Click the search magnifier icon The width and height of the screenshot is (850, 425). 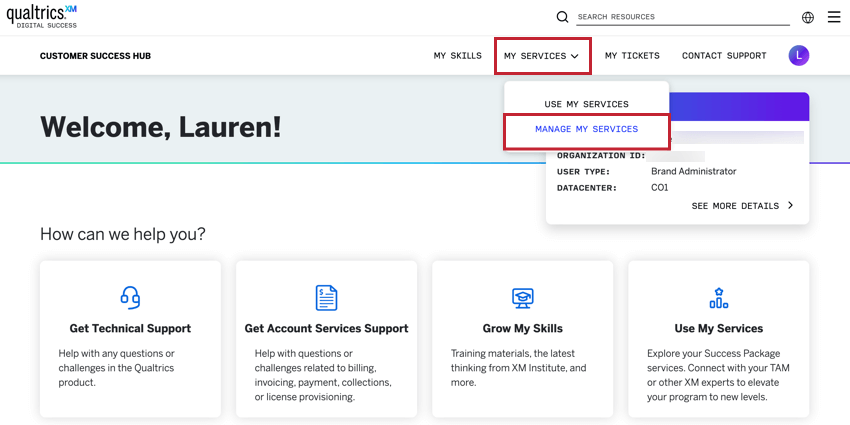coord(563,17)
